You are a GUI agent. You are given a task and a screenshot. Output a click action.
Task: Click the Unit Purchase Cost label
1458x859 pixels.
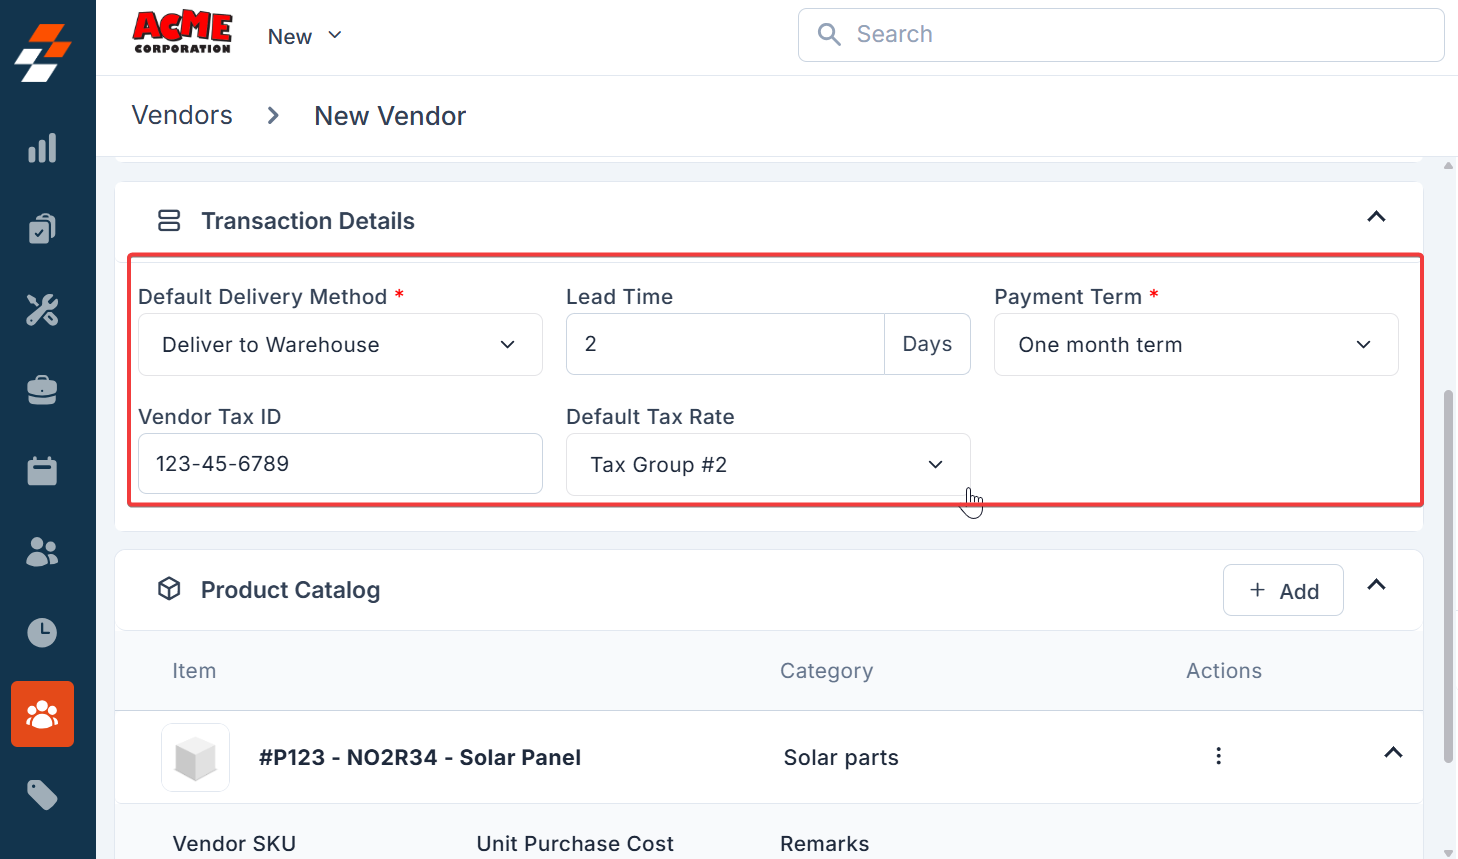575,844
